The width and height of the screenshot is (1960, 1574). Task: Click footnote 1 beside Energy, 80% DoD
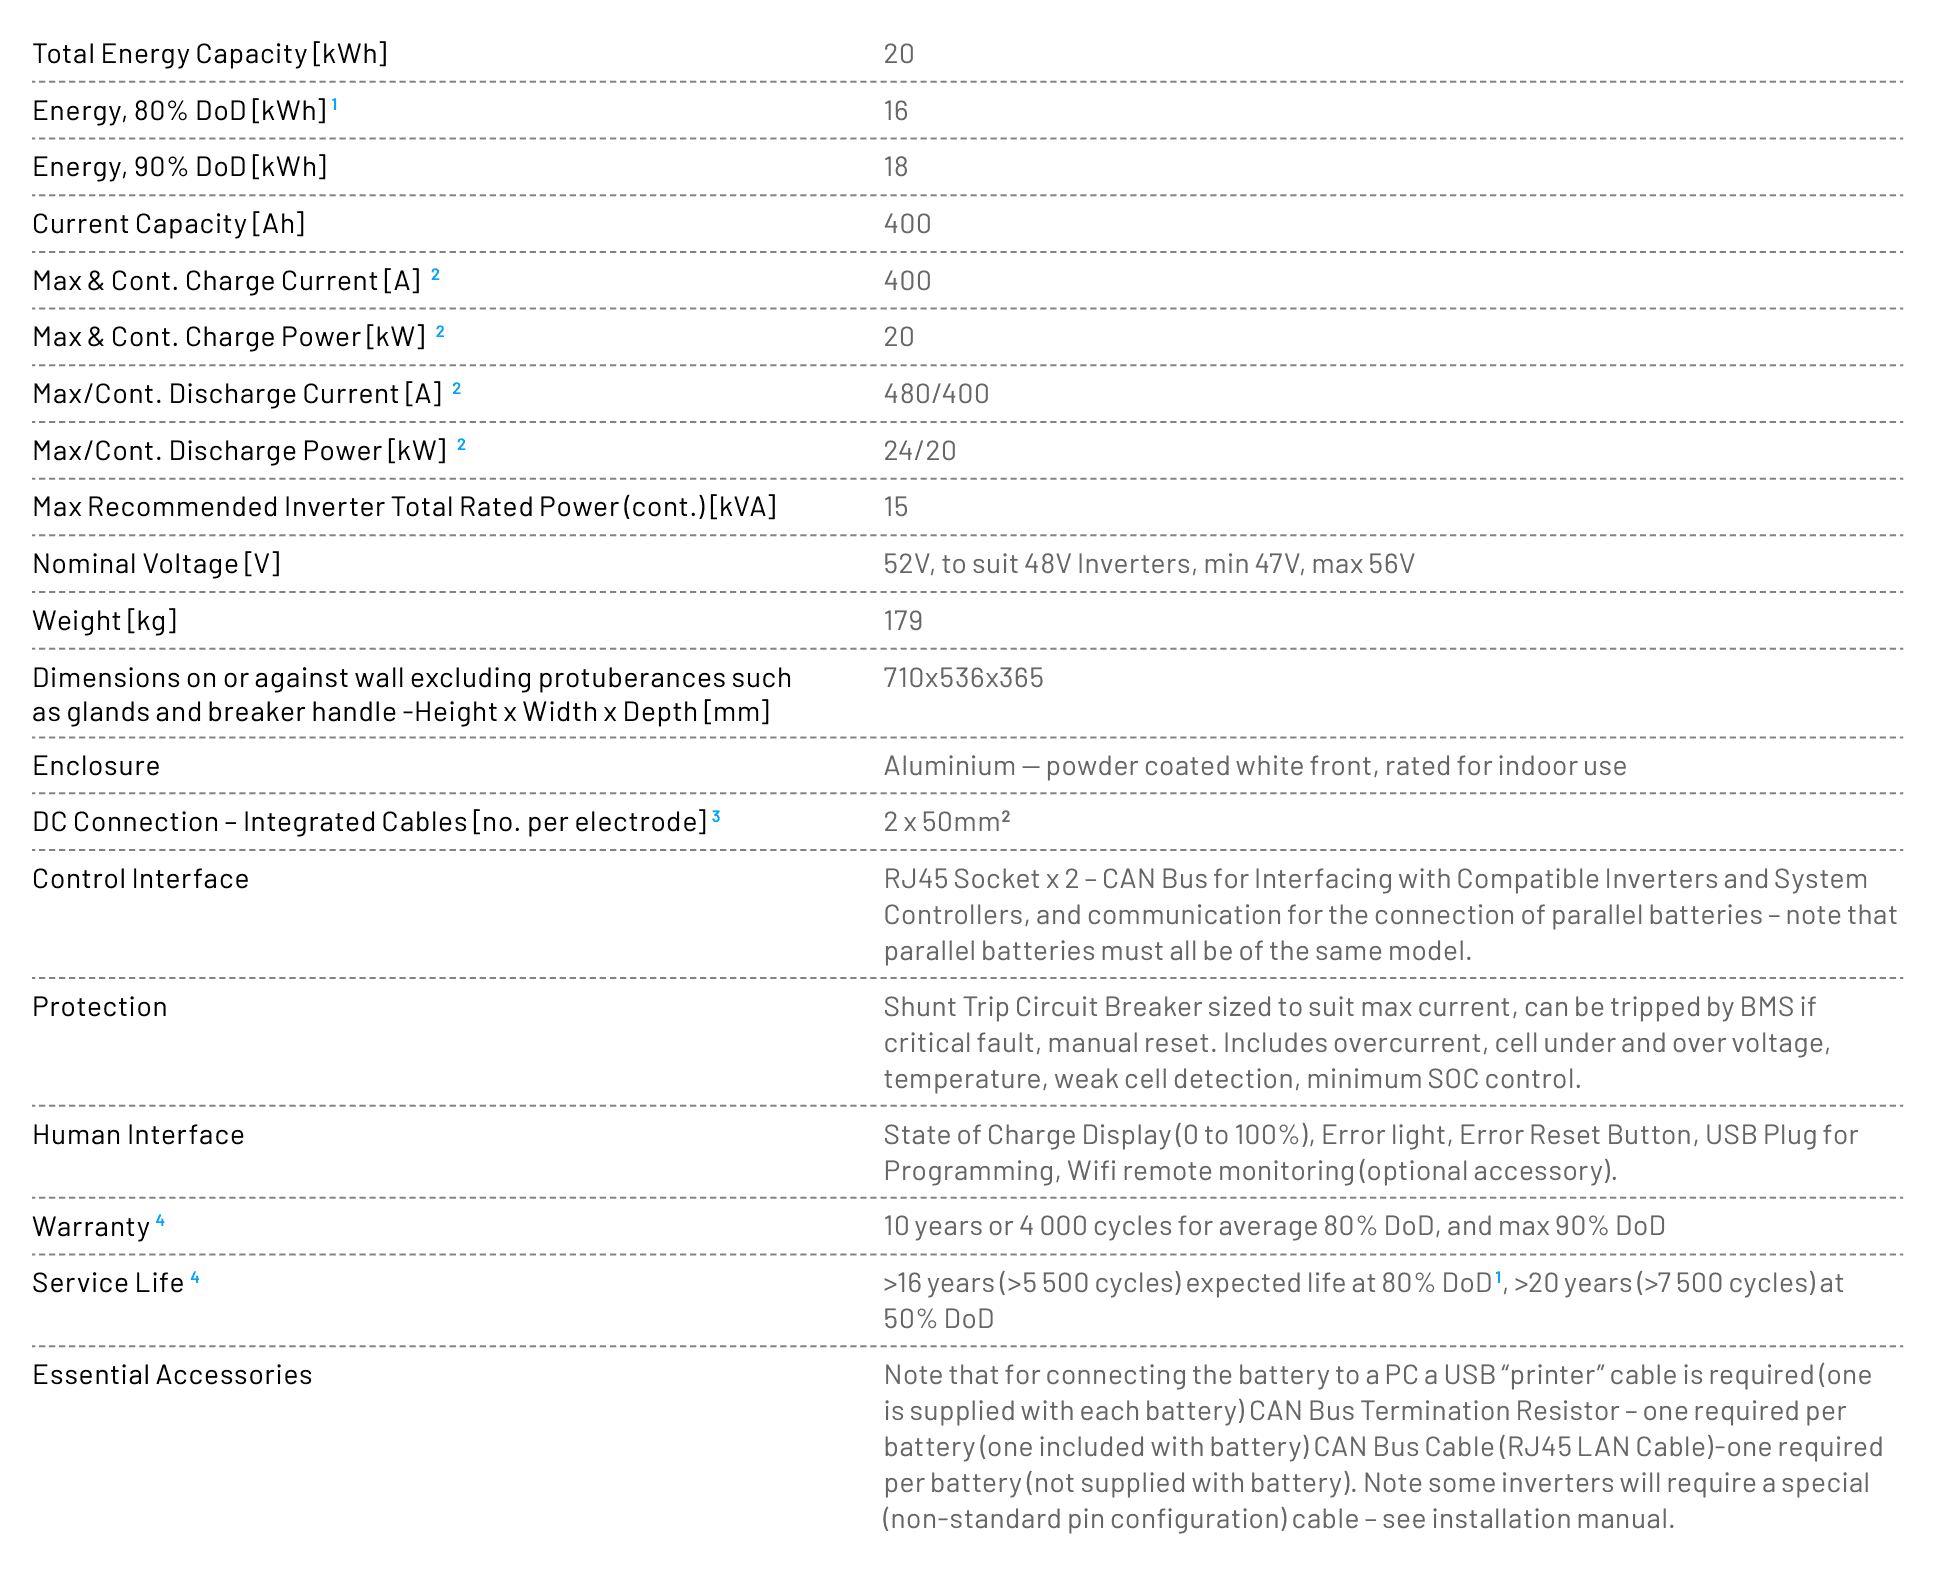(x=334, y=104)
